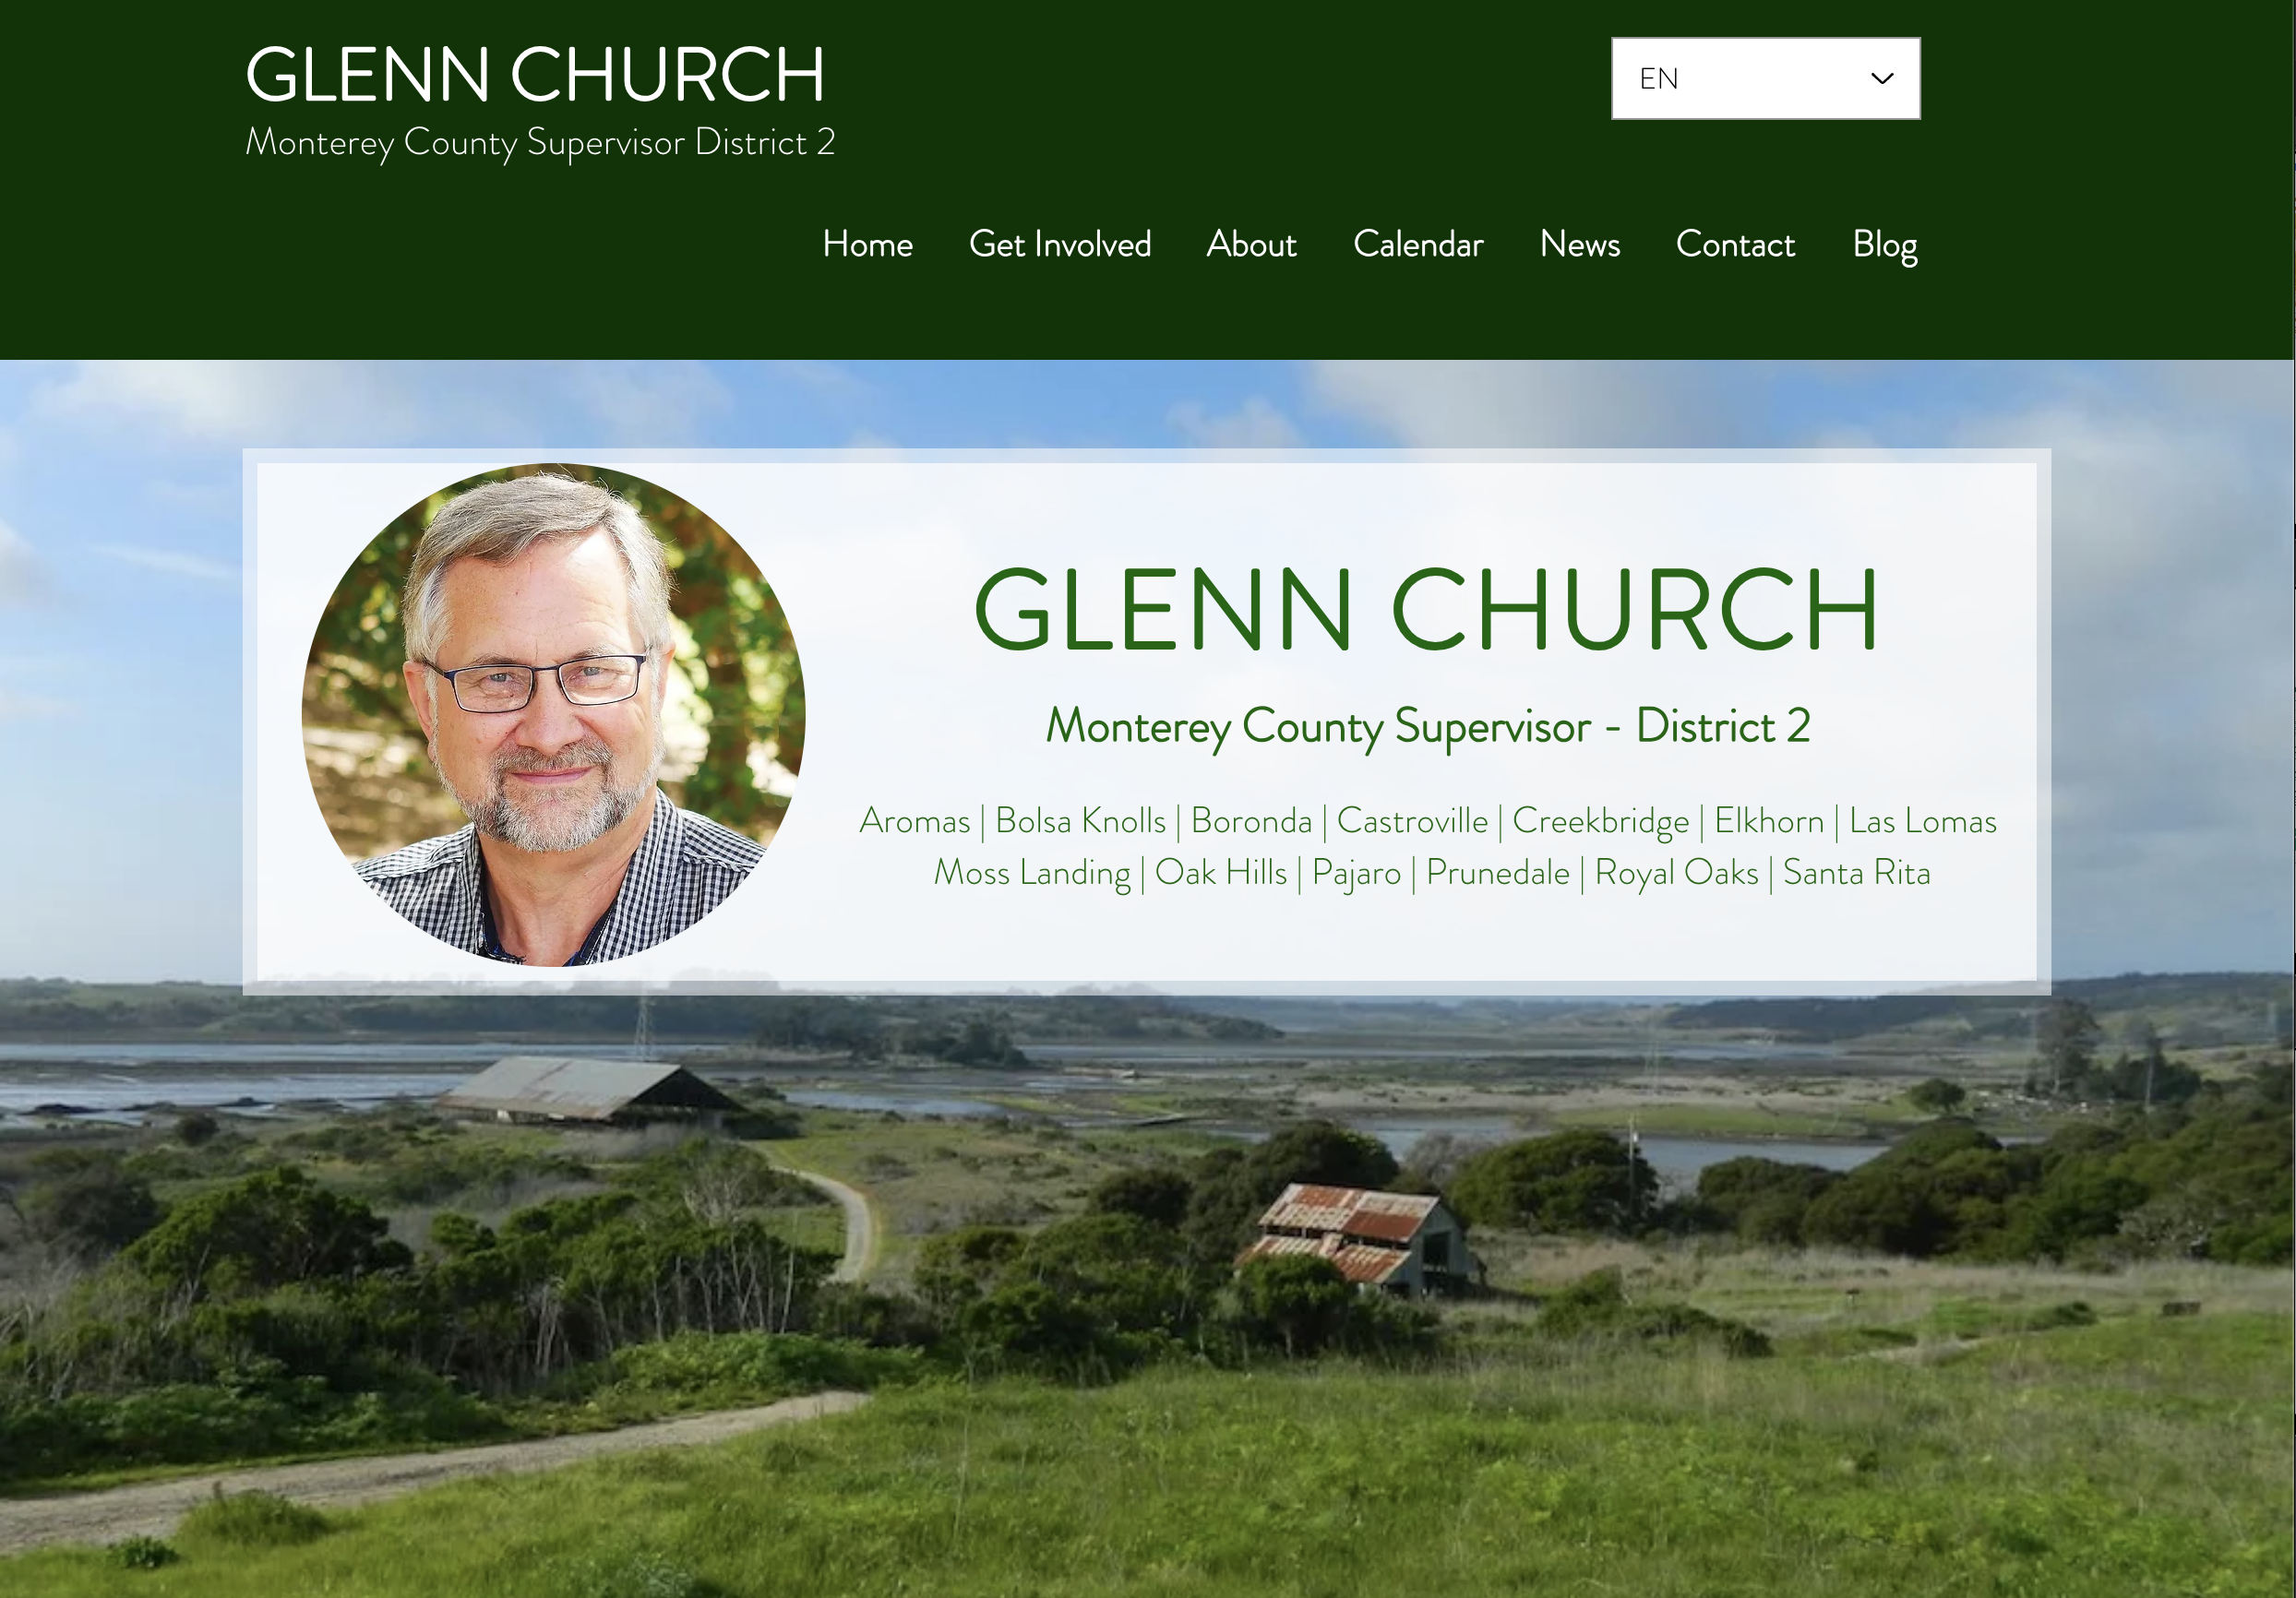Click the large green GLENN CHURCH heading
2296x1598 pixels.
tap(1426, 609)
